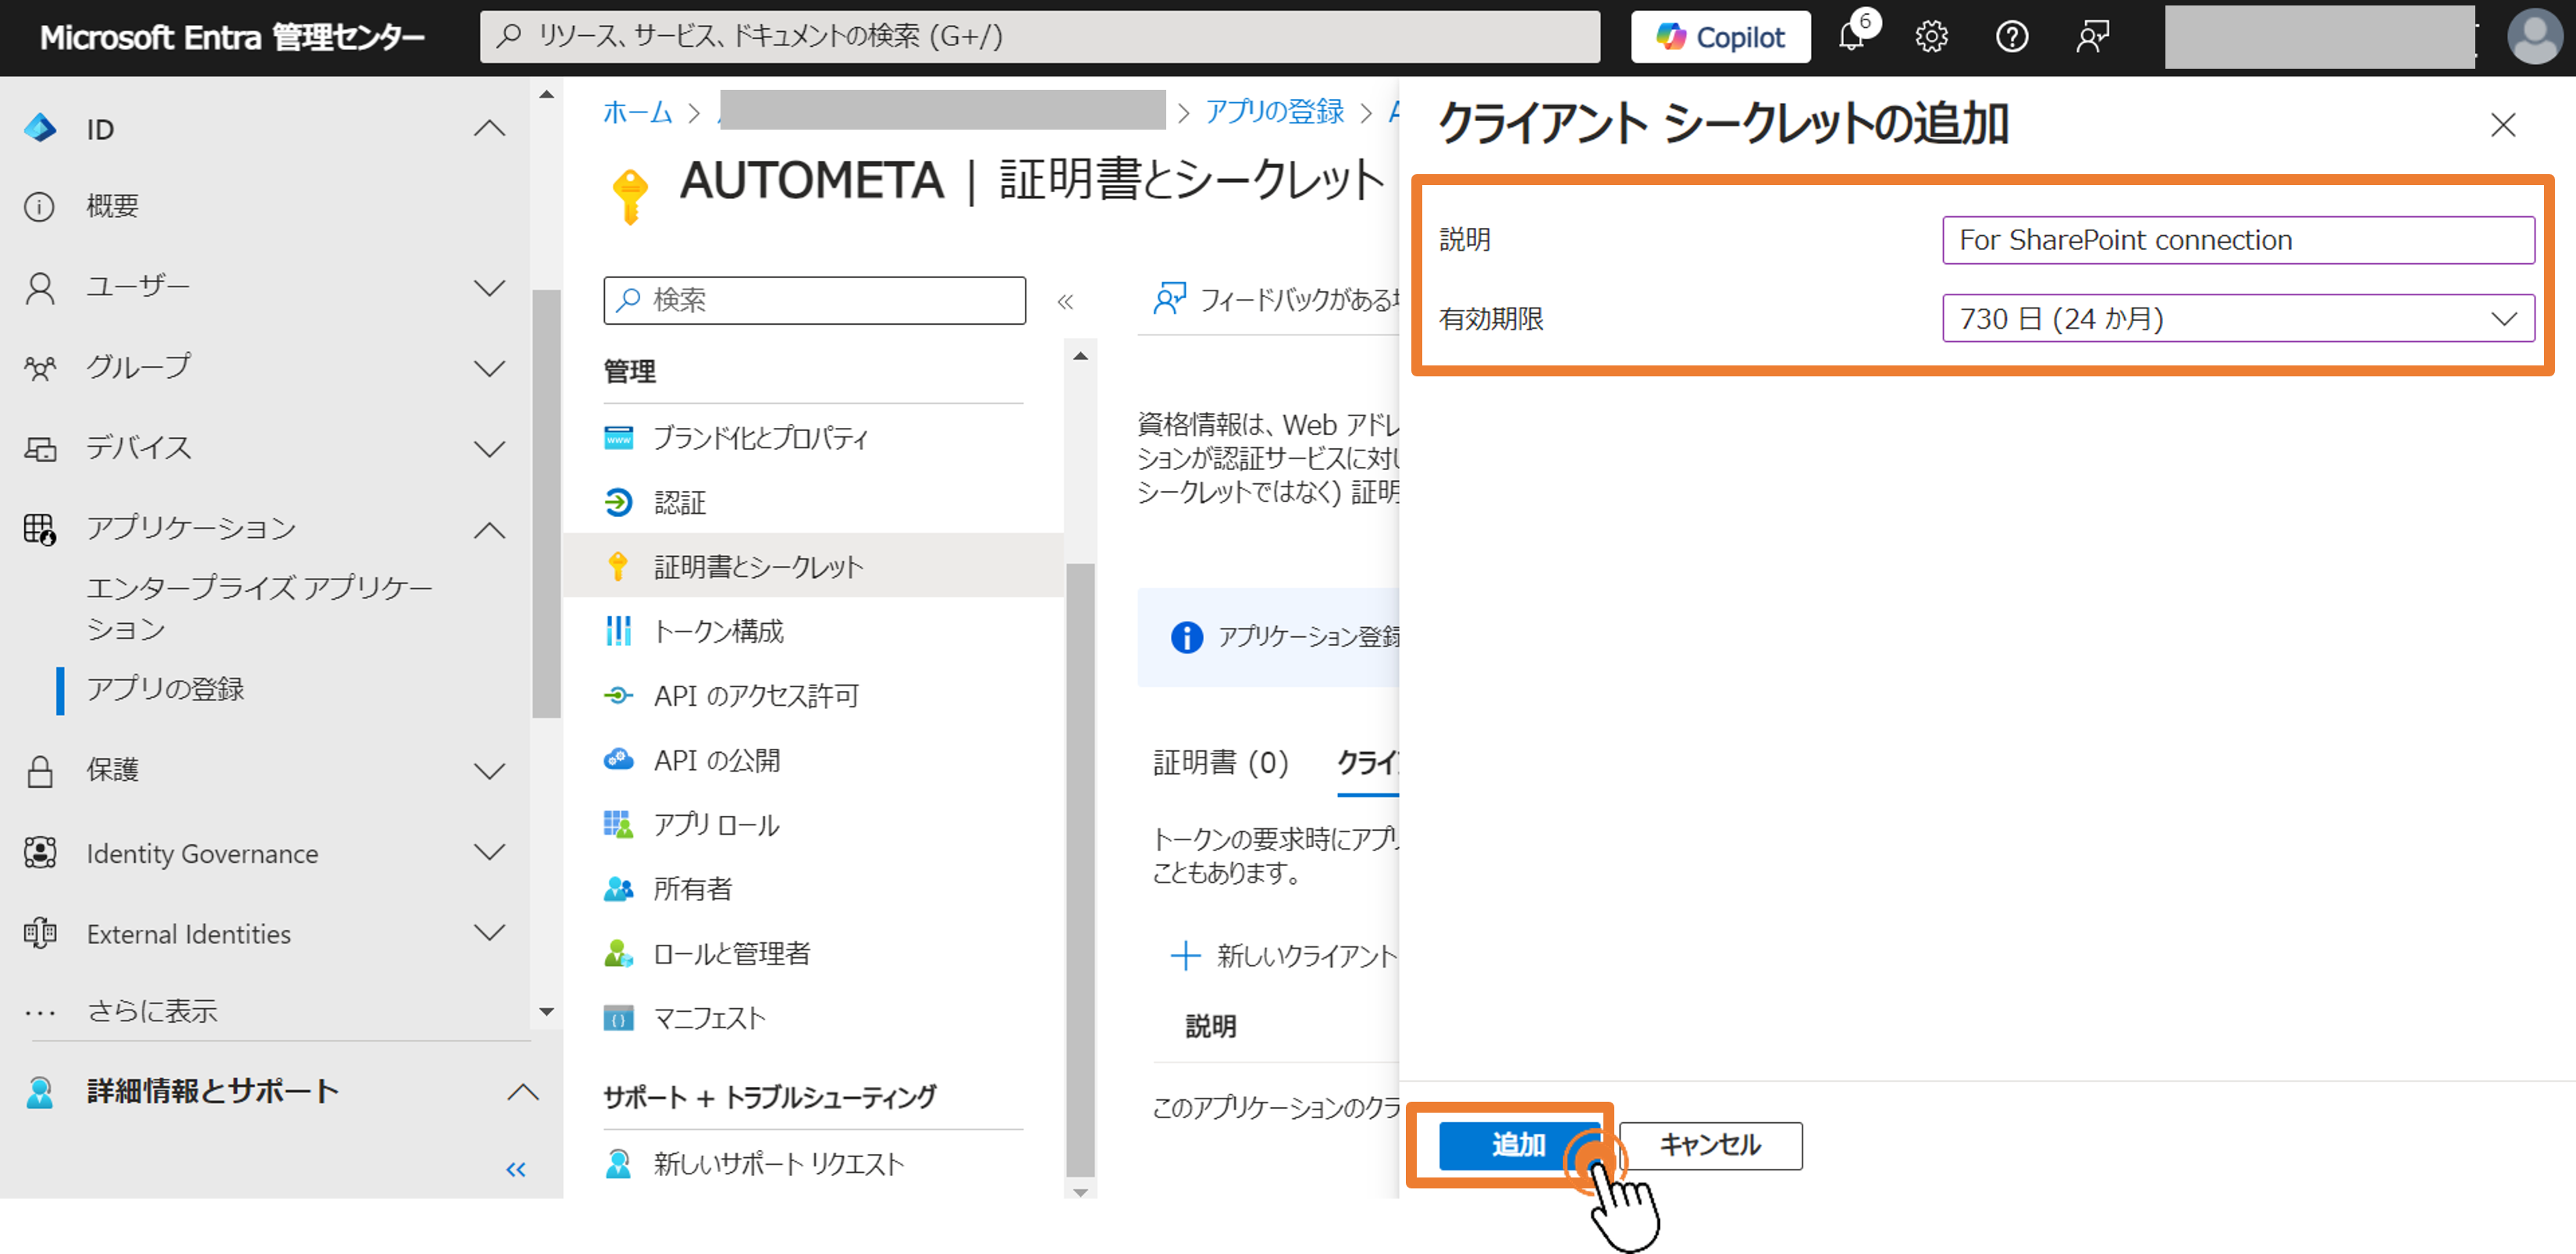Click the app menu scrollbar thumb
2576x1254 pixels.
(1080, 870)
